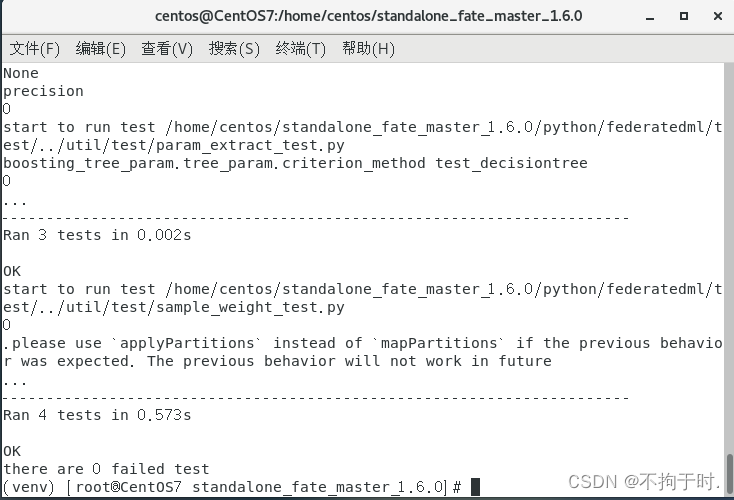Viewport: 734px width, 500px height.
Task: Open the 帮助(H) menu
Action: tap(368, 48)
